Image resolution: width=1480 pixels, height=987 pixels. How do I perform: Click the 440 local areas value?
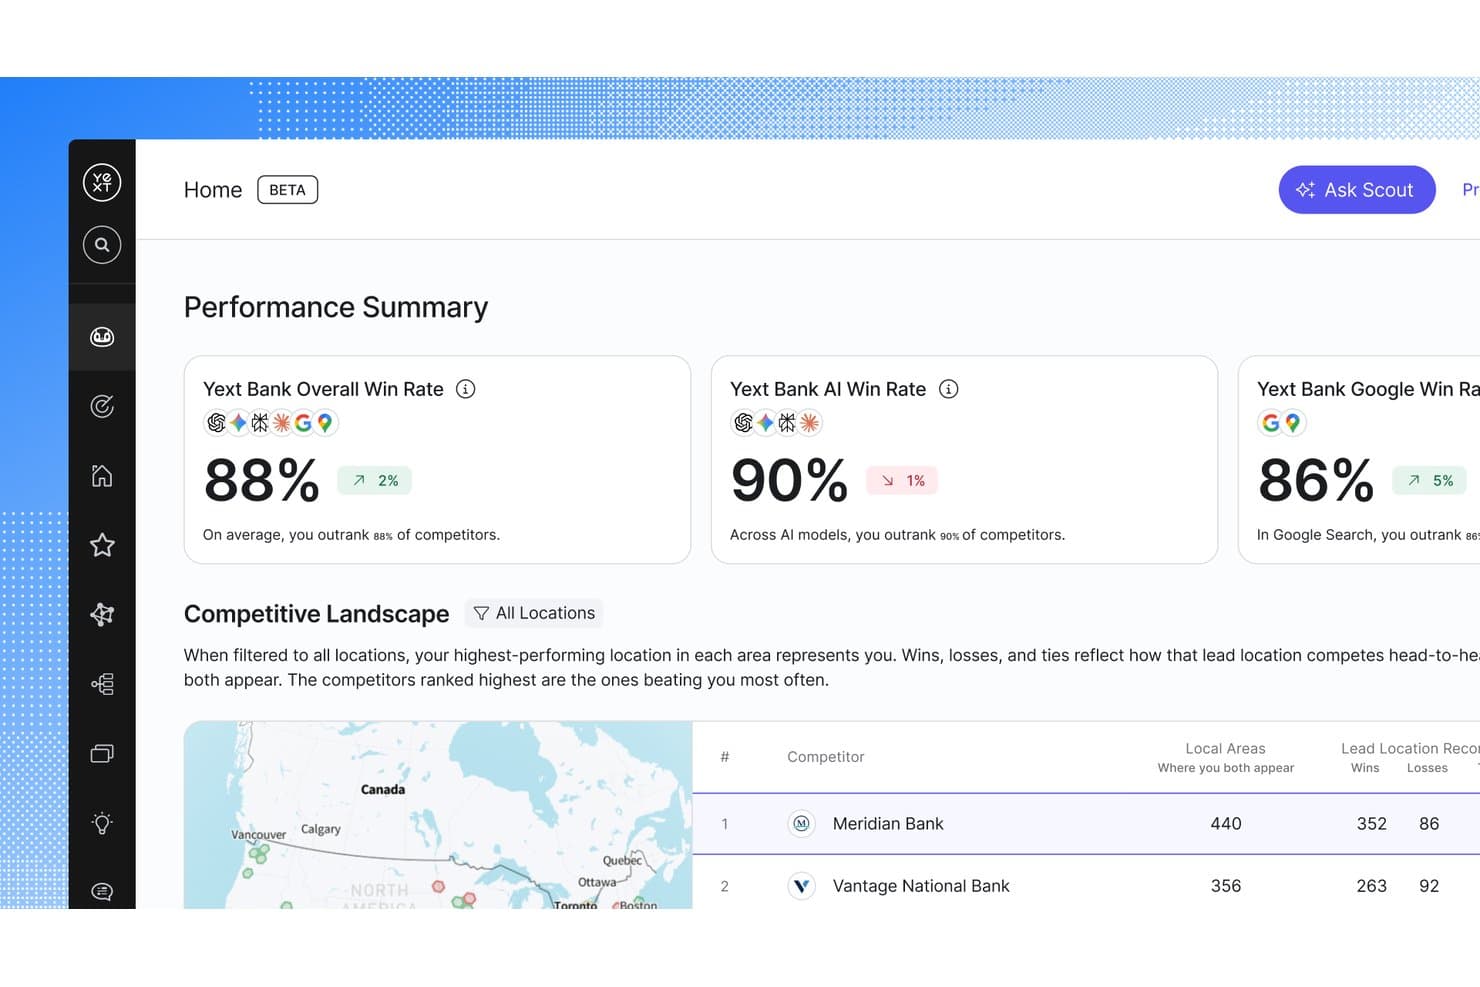pyautogui.click(x=1226, y=824)
